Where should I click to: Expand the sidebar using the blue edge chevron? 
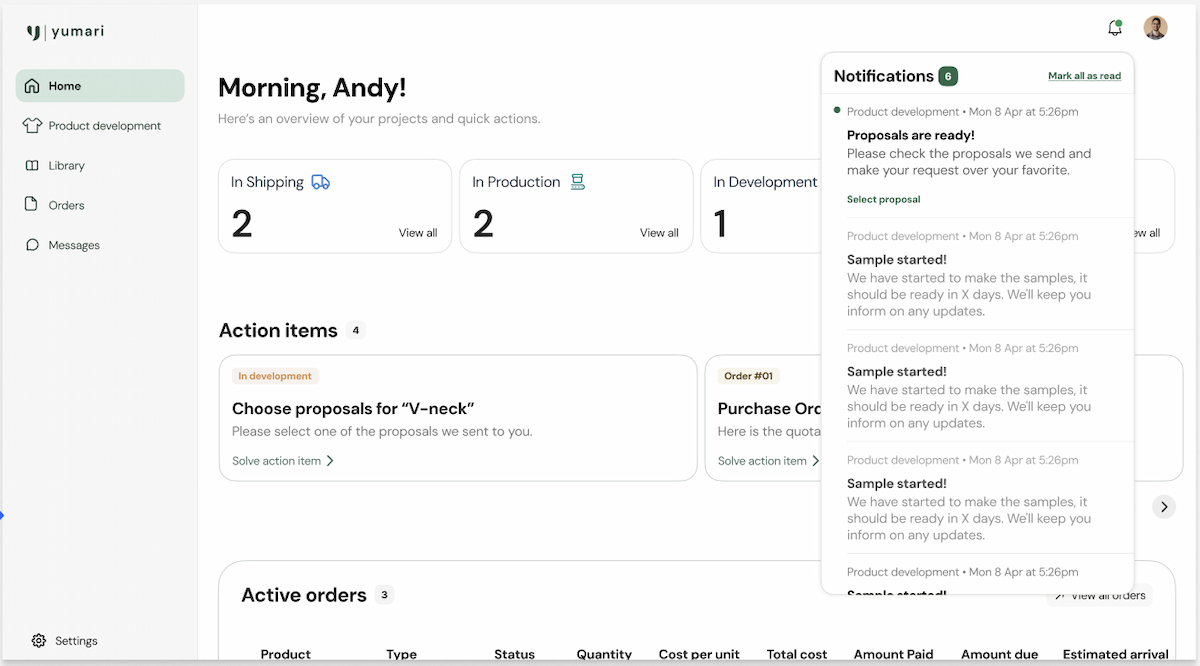[3, 515]
